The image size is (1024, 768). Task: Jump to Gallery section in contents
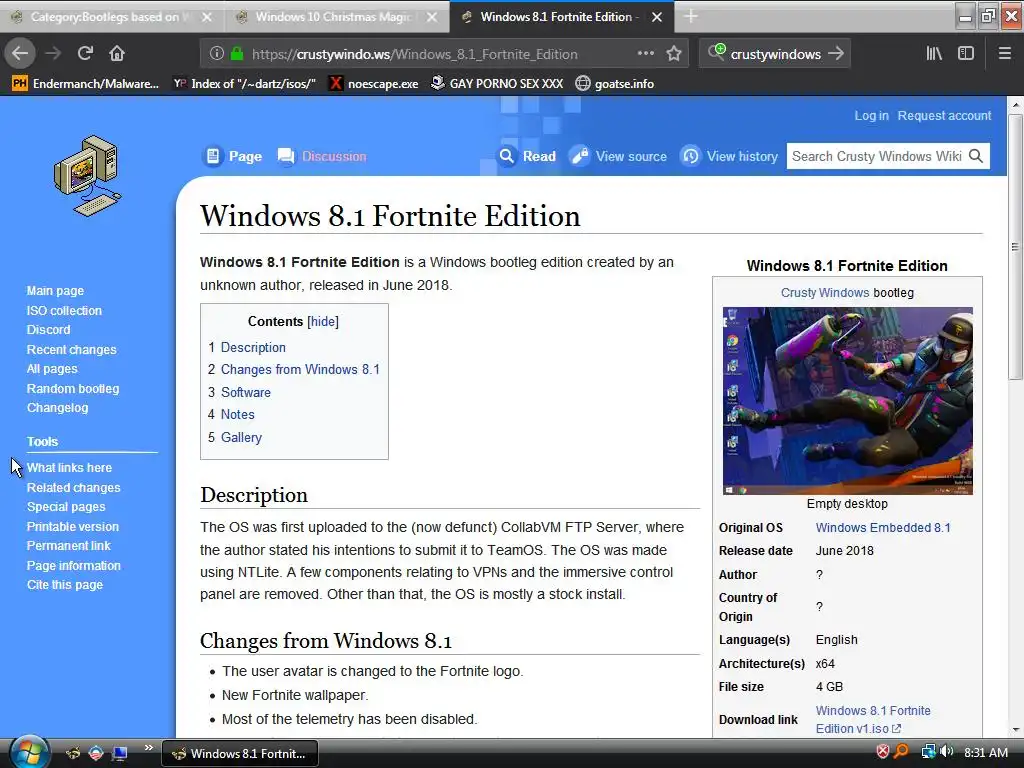[x=241, y=438]
